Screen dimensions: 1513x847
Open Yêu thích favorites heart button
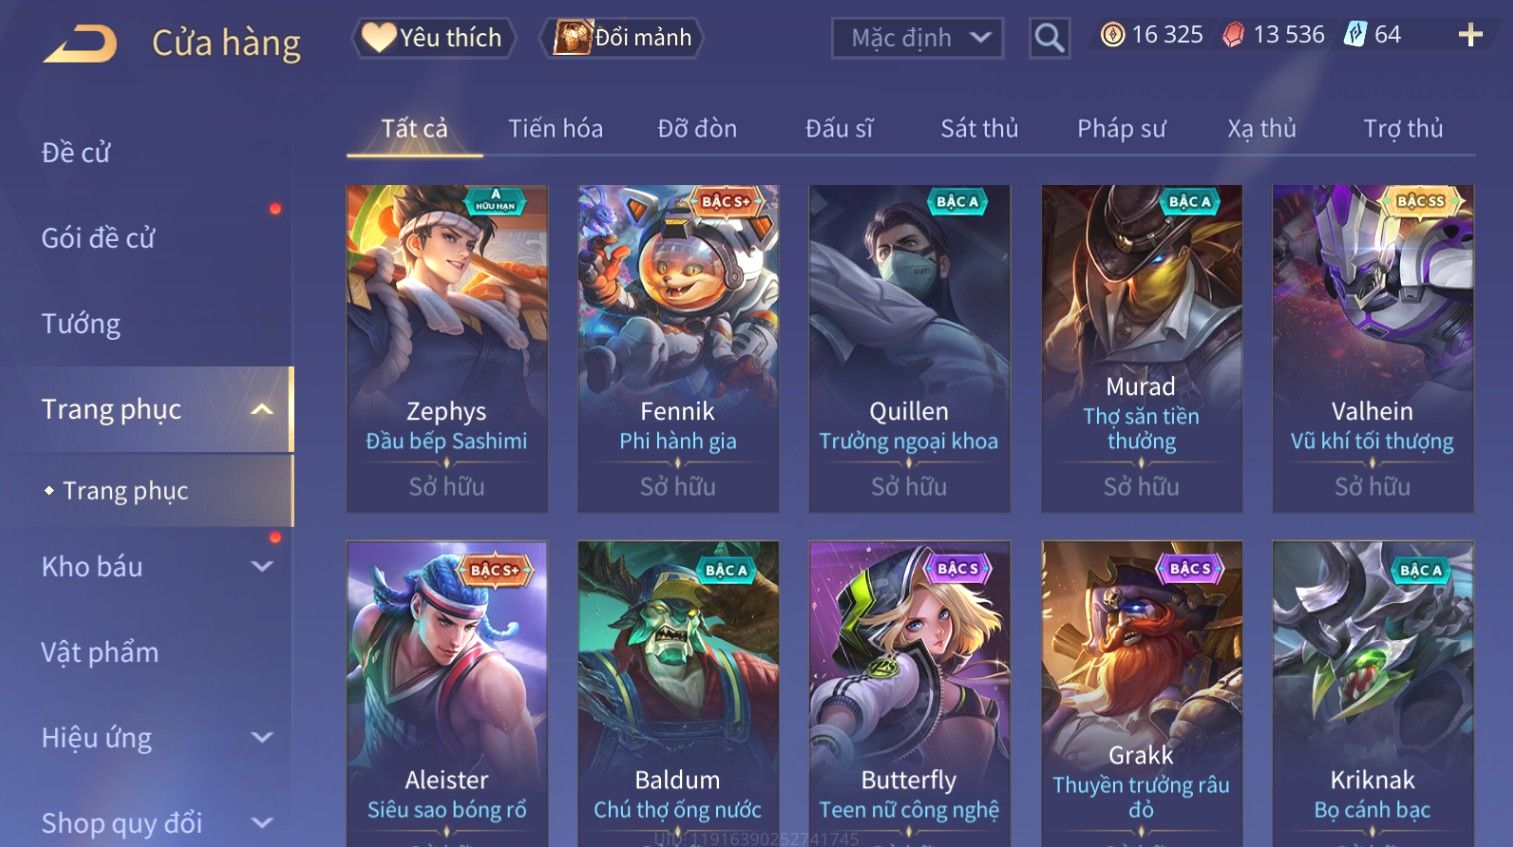click(433, 38)
